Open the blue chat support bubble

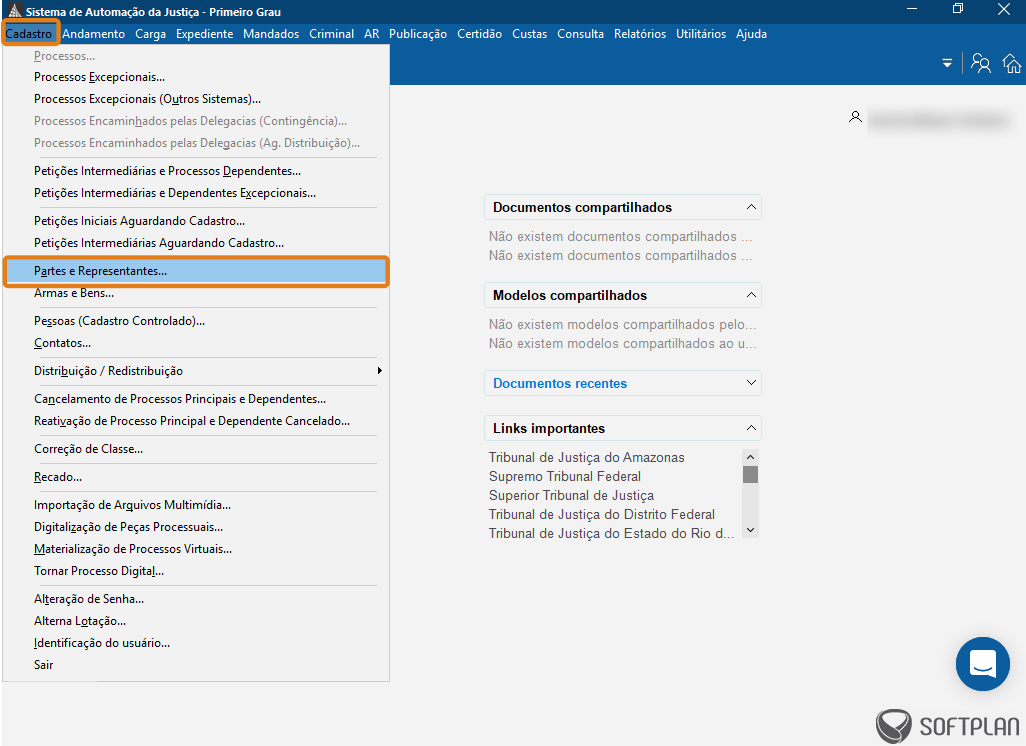(982, 664)
